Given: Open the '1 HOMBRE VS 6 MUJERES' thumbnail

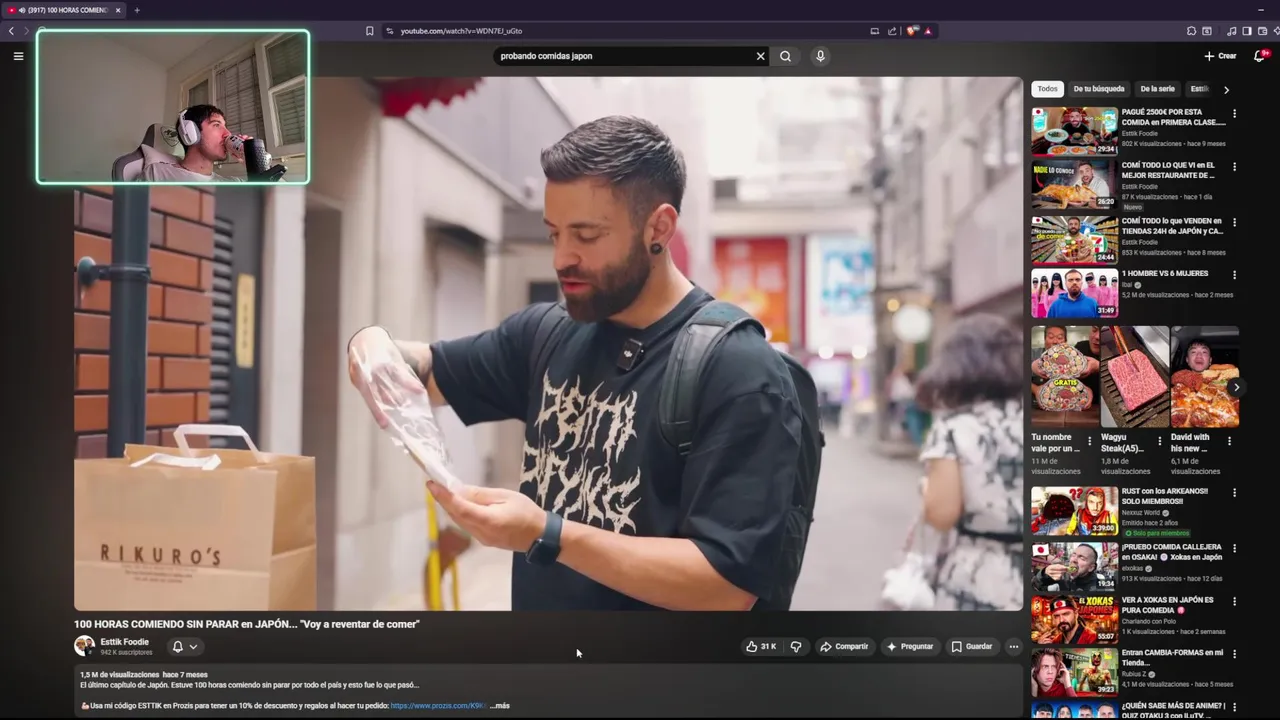Looking at the screenshot, I should [x=1074, y=293].
